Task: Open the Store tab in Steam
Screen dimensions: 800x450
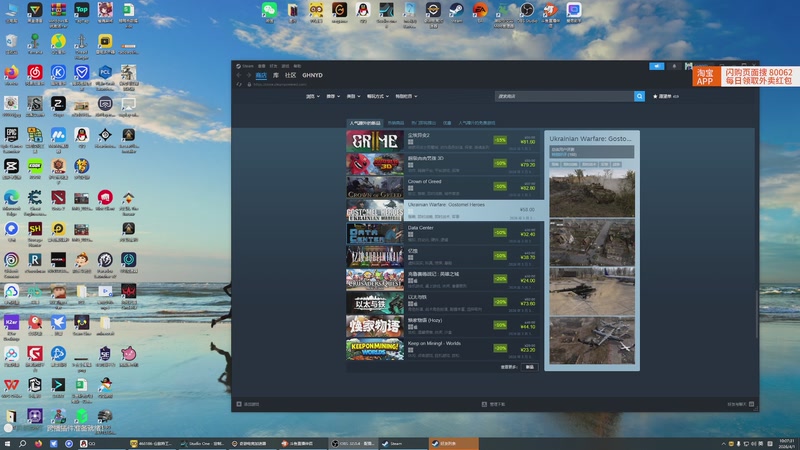Action: (261, 75)
